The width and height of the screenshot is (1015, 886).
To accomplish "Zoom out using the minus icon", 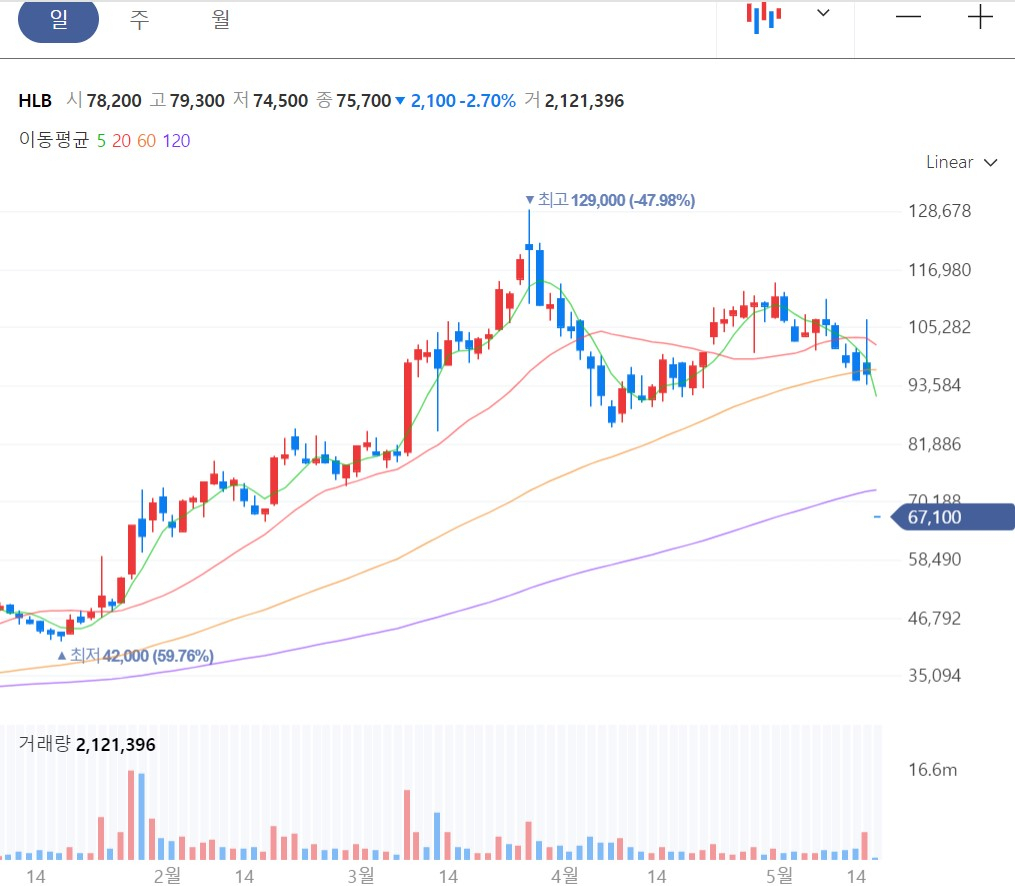I will click(x=908, y=17).
